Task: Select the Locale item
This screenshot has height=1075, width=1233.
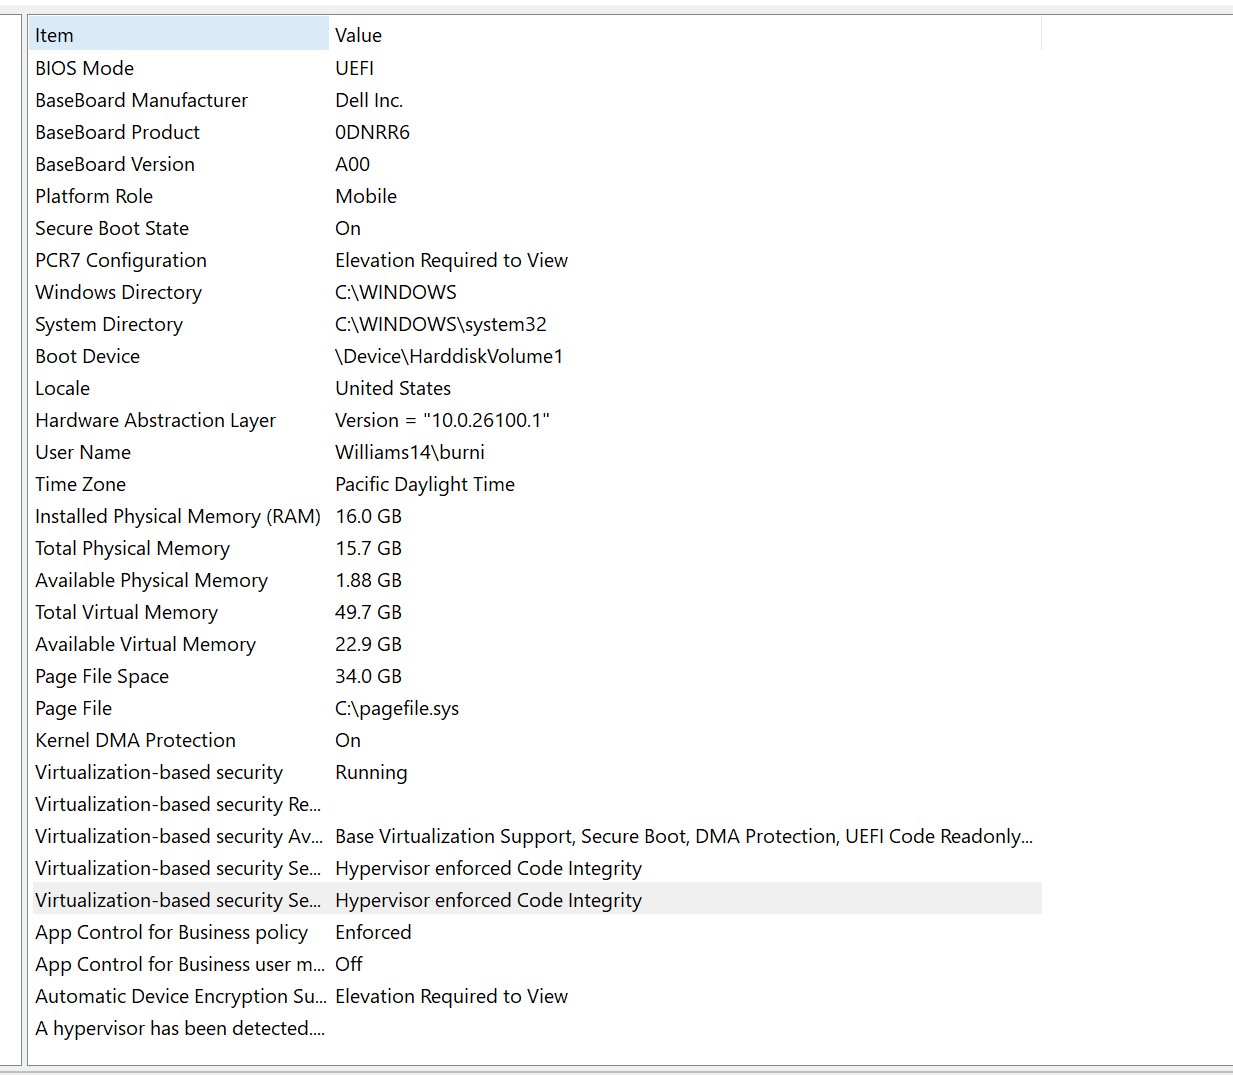Action: [x=62, y=388]
